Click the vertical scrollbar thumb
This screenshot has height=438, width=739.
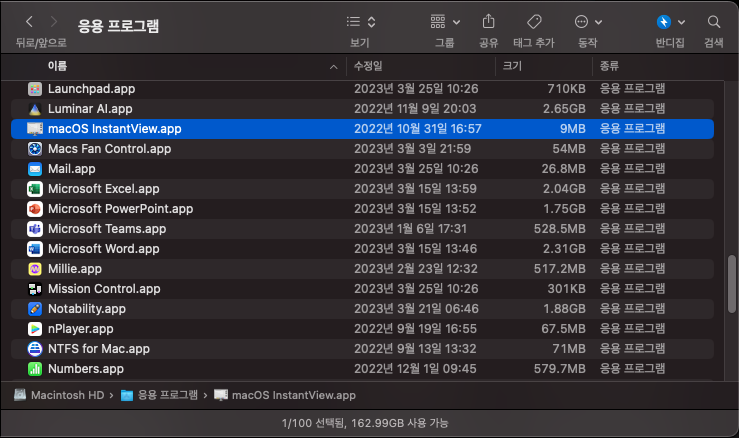coord(731,284)
